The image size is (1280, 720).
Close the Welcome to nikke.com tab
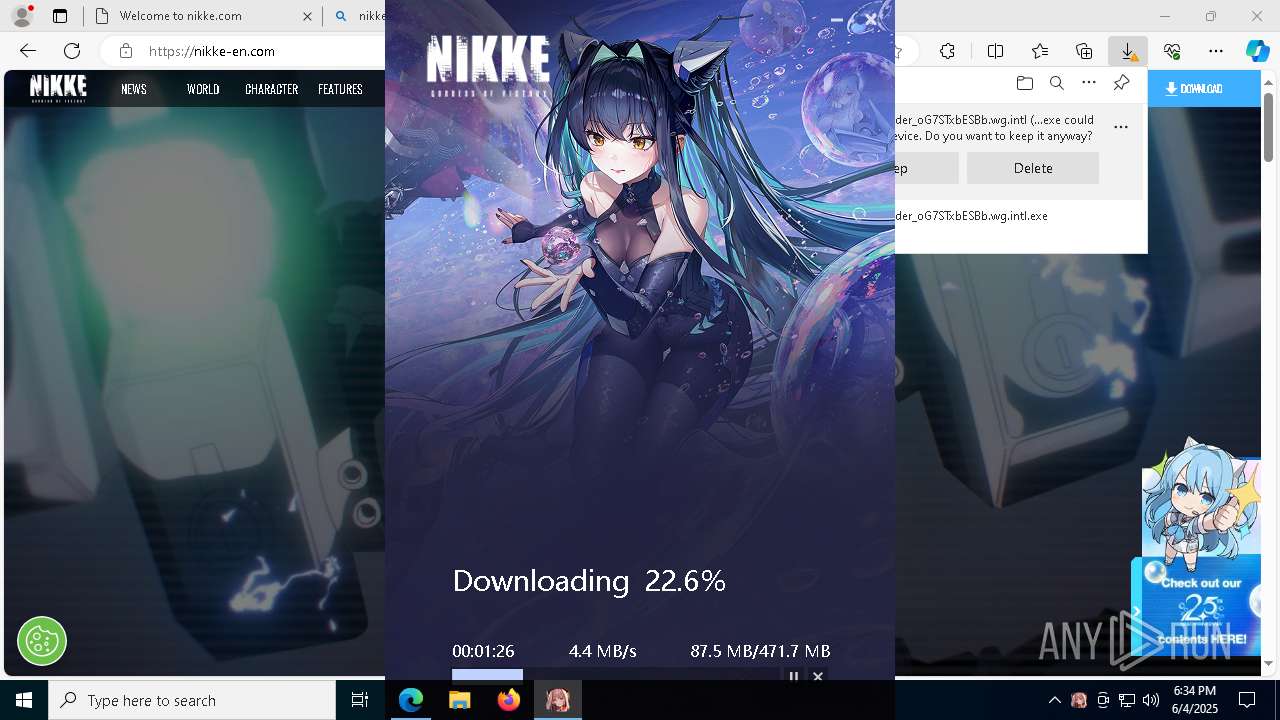coord(307,16)
